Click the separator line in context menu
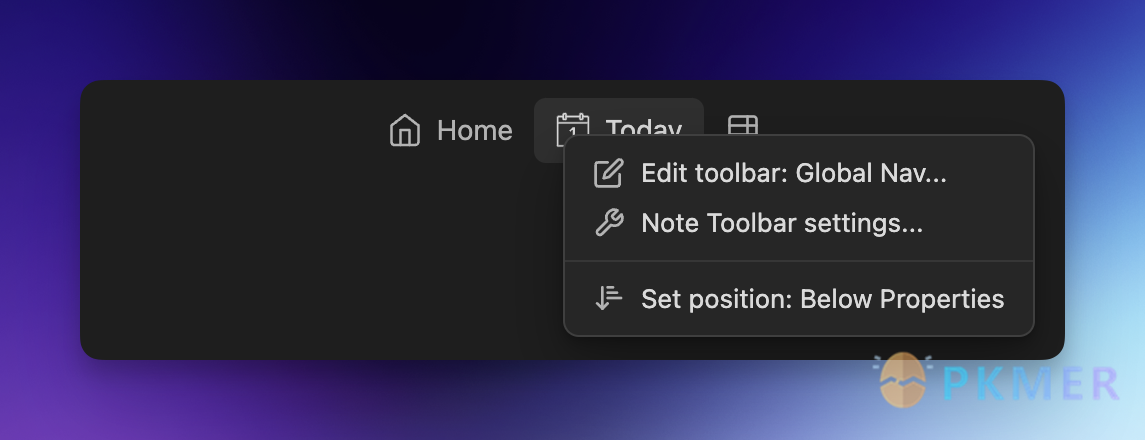The height and width of the screenshot is (440, 1145). point(798,261)
